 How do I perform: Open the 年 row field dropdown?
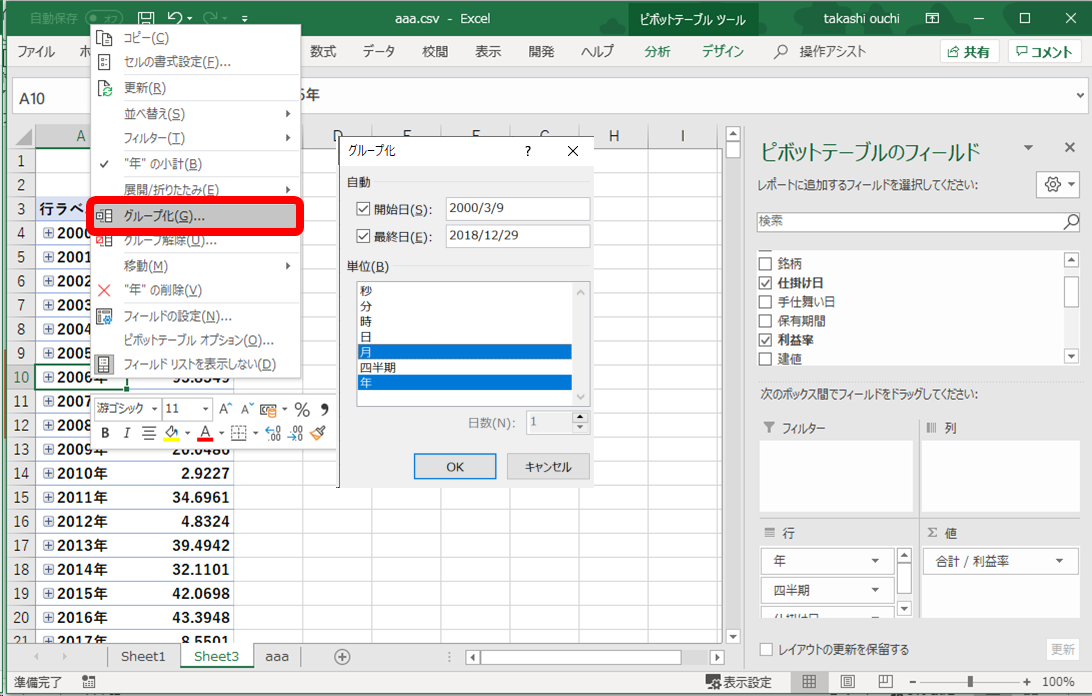pyautogui.click(x=875, y=561)
